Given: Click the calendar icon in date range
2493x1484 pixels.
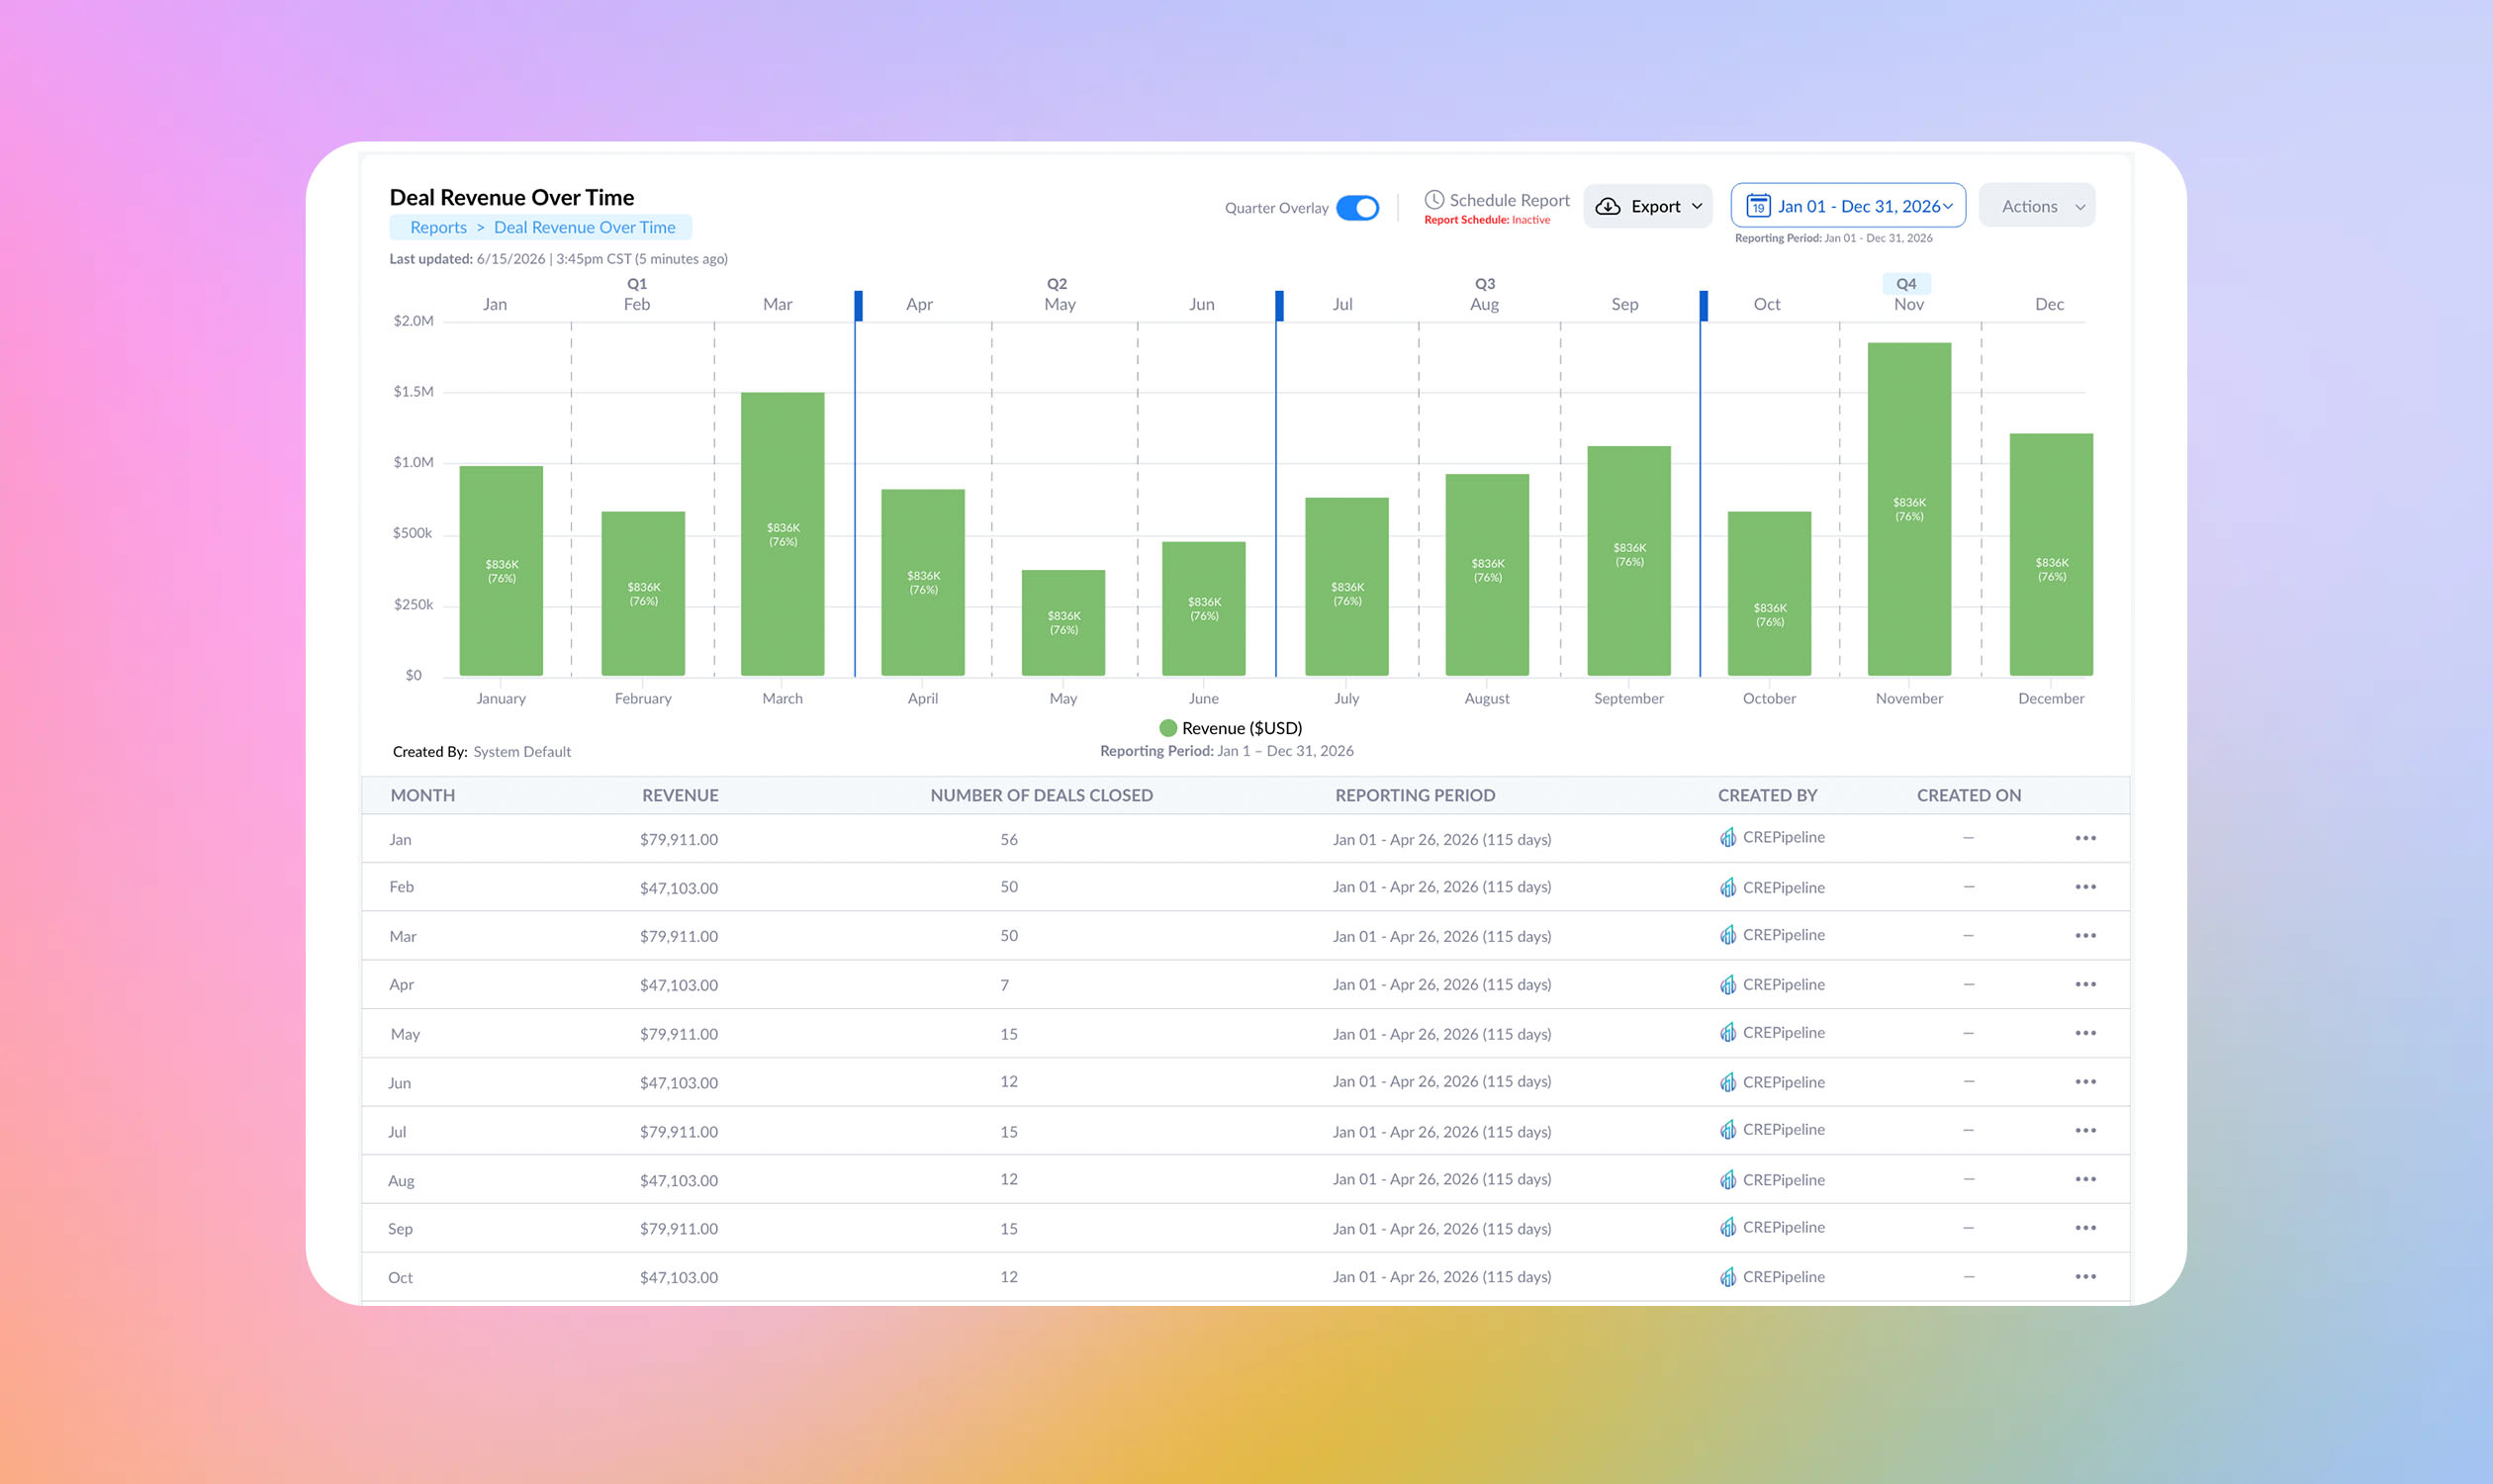Looking at the screenshot, I should pyautogui.click(x=1758, y=206).
